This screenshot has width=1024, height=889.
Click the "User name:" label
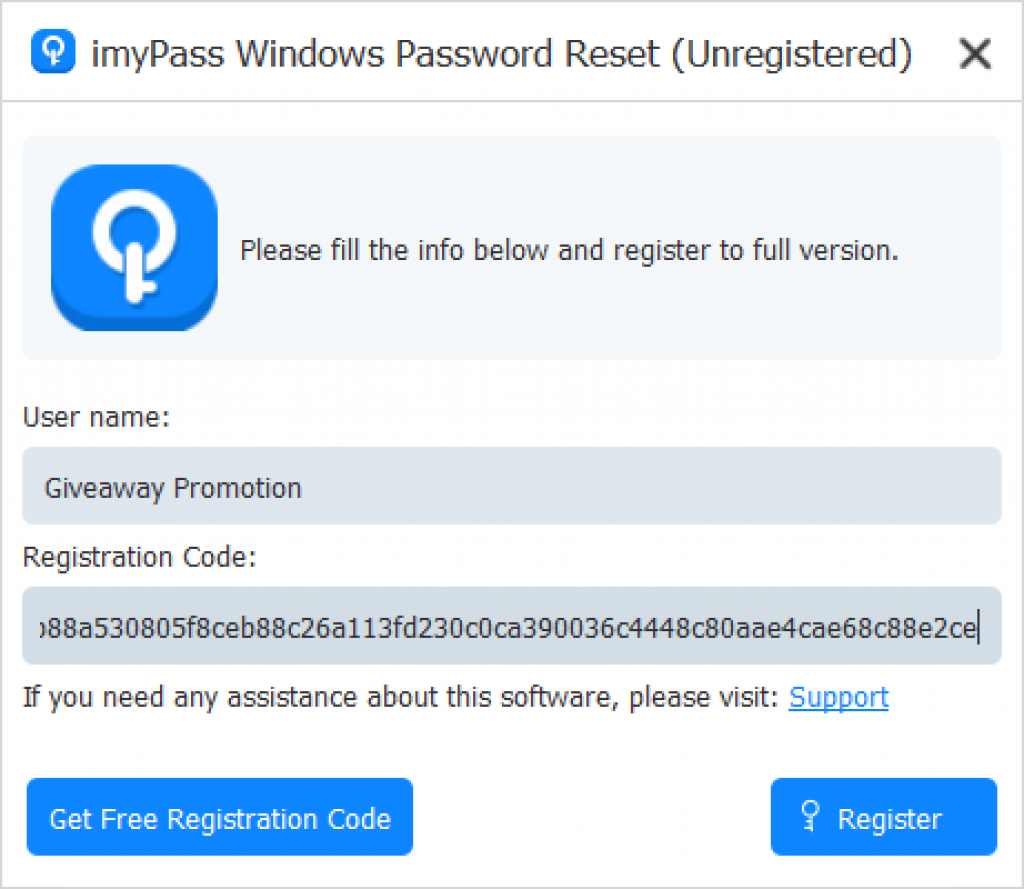[97, 417]
